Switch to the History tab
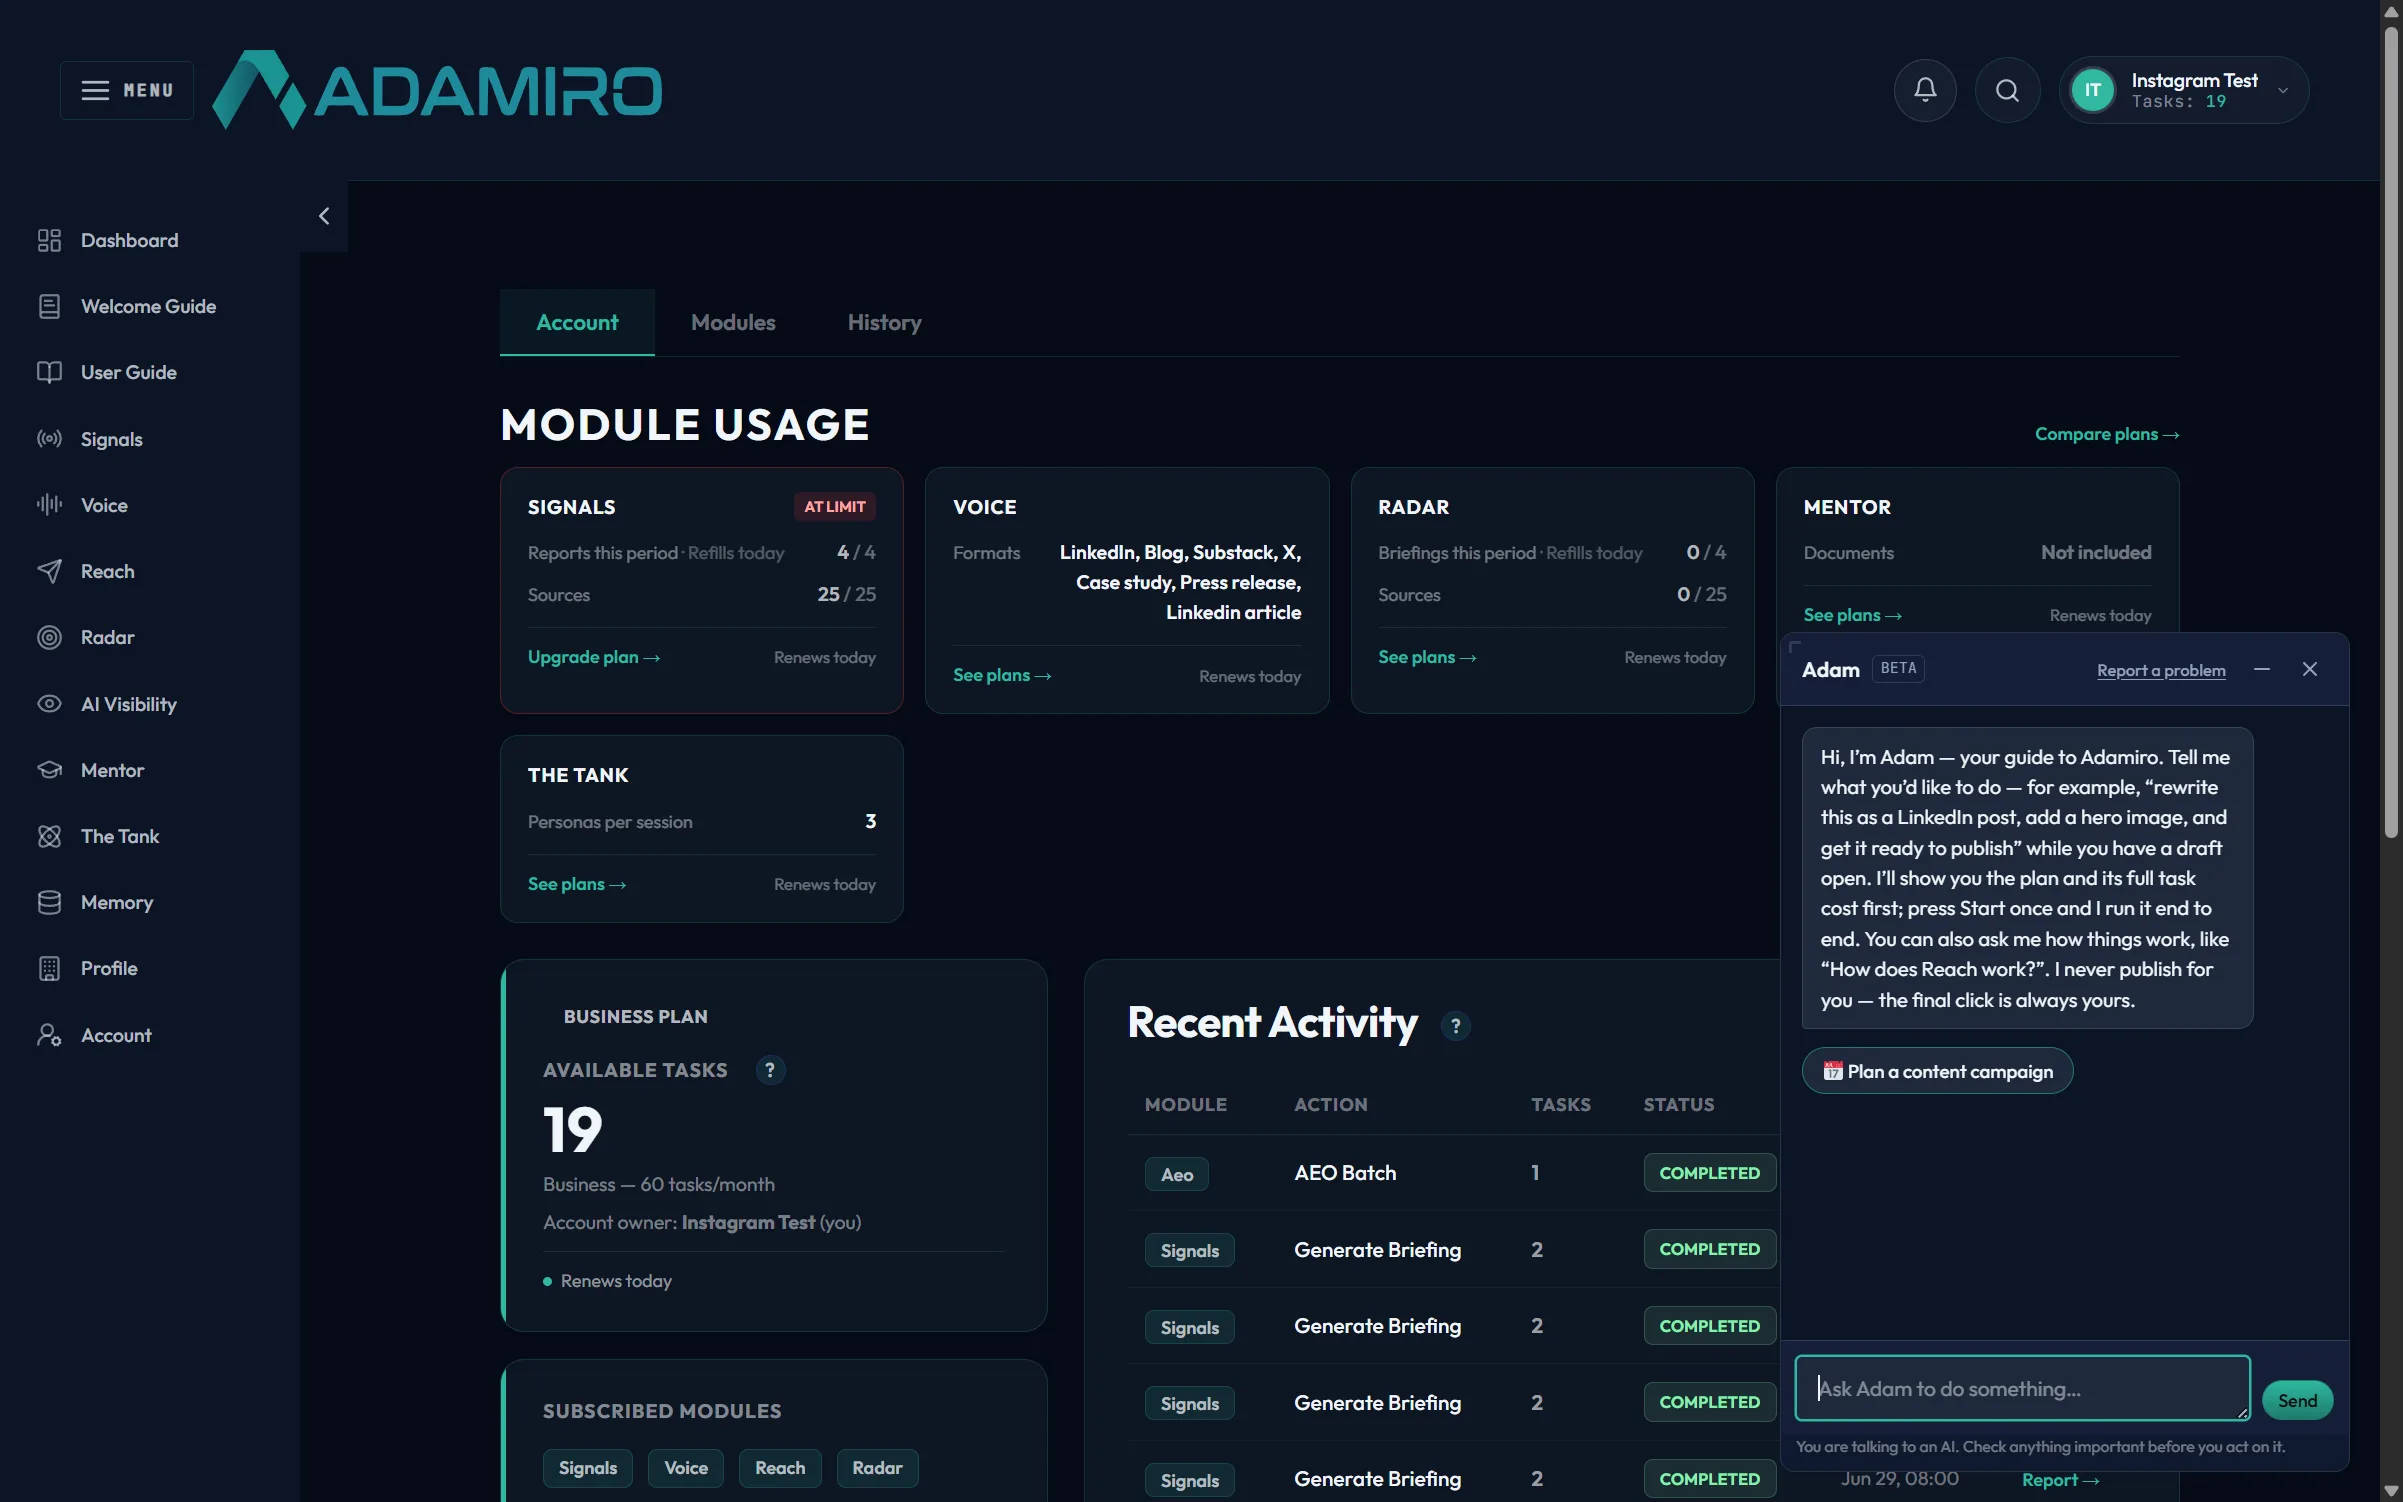 click(884, 322)
